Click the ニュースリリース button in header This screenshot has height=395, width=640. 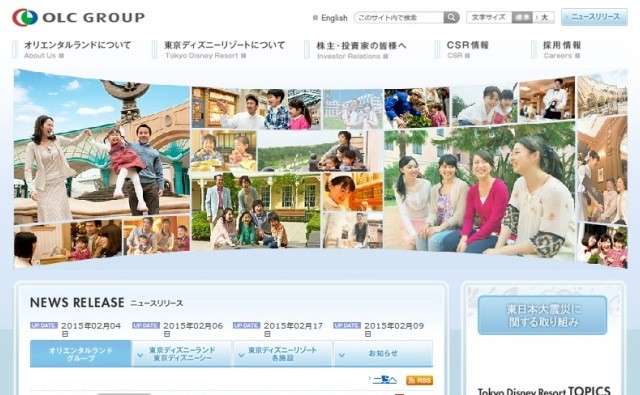[x=594, y=17]
